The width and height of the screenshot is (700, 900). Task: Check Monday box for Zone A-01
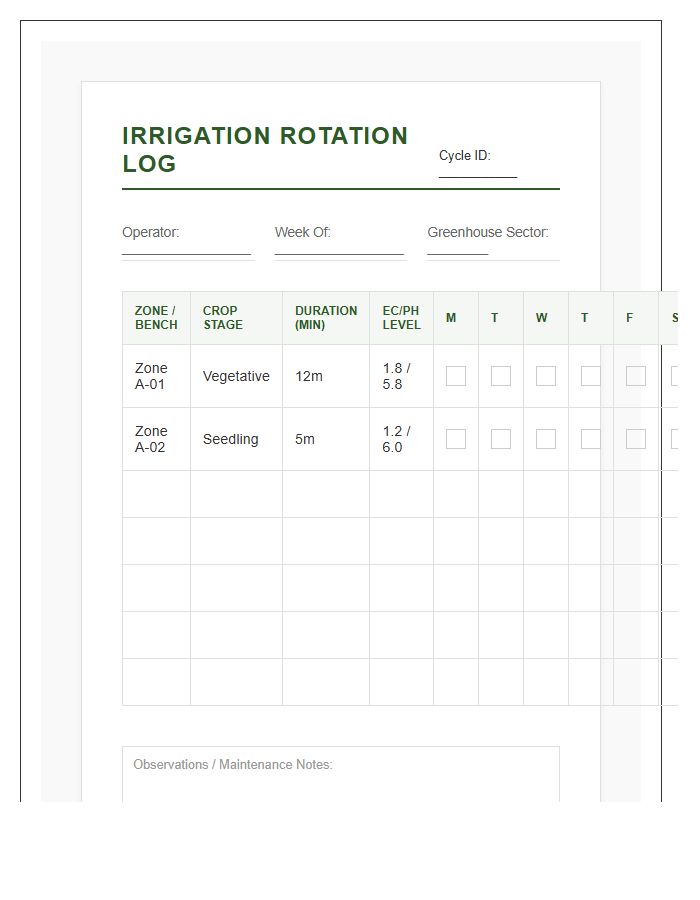coord(456,376)
